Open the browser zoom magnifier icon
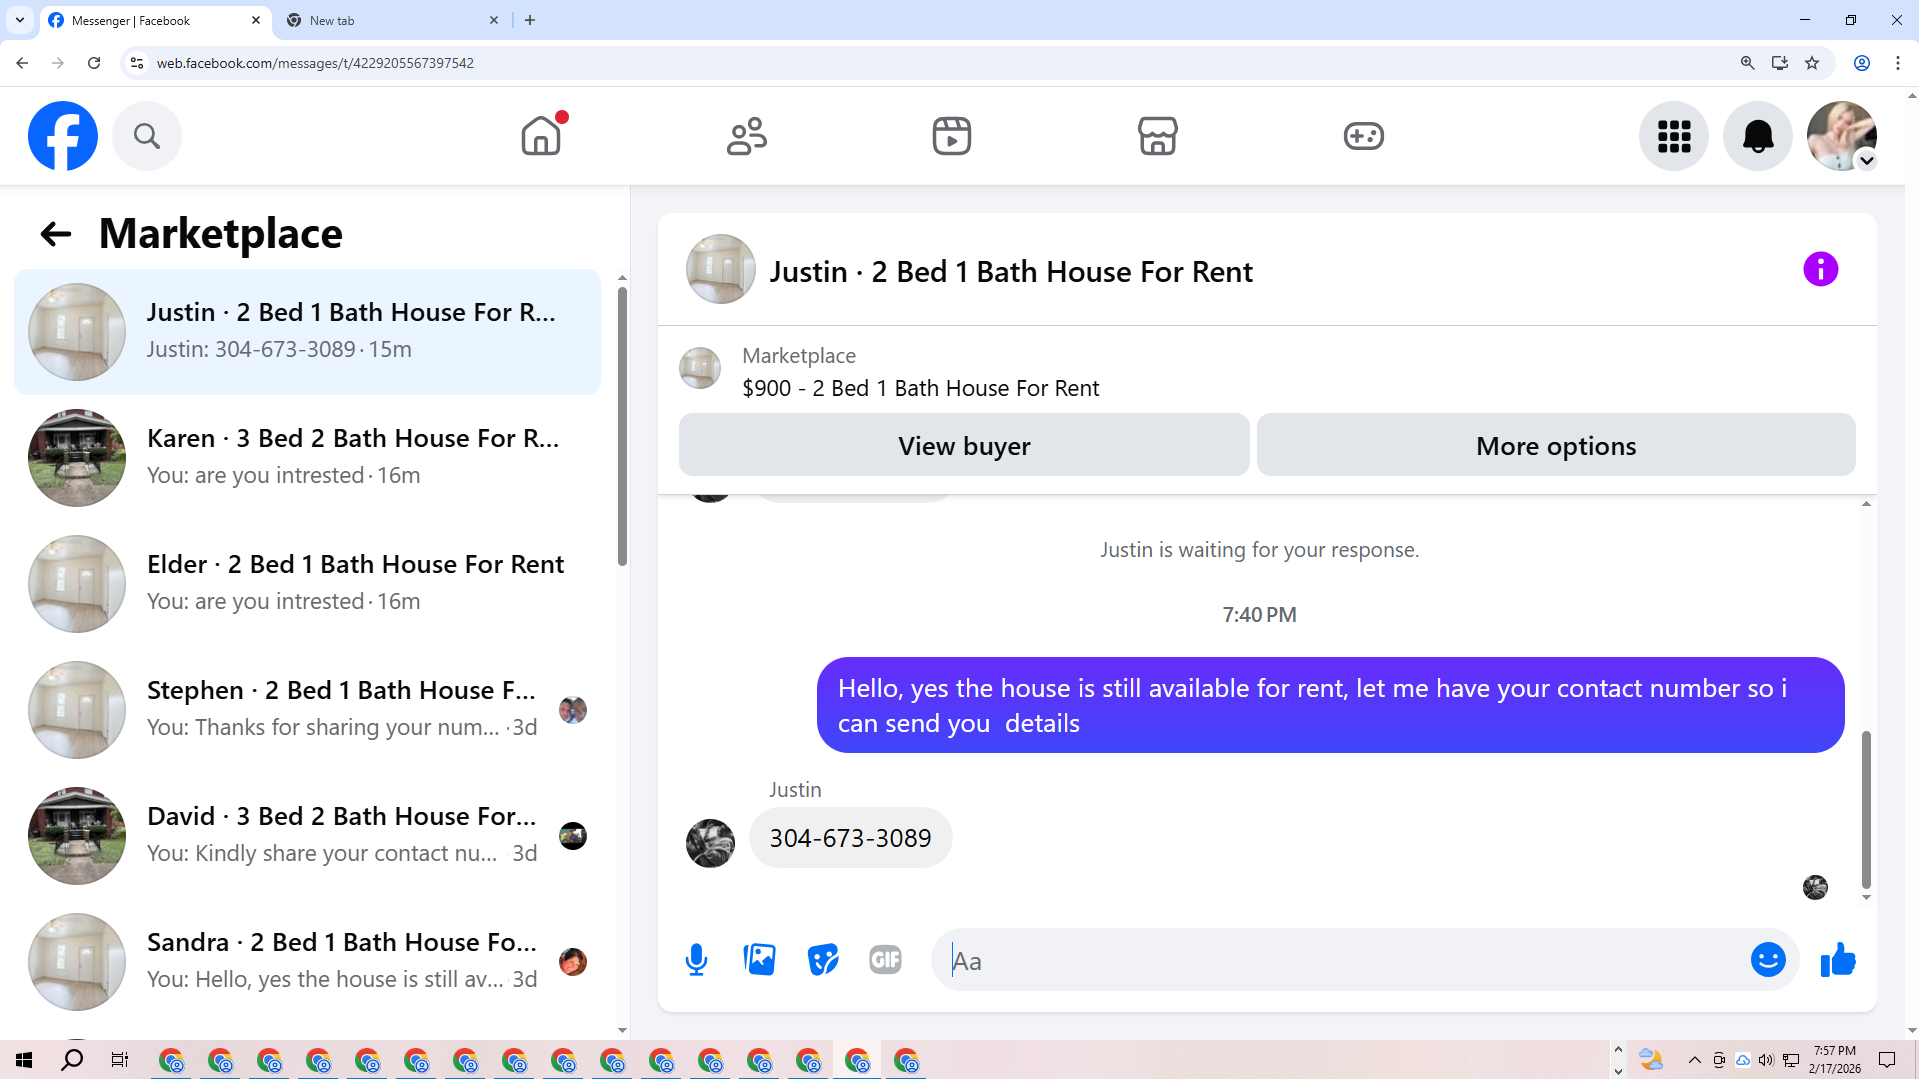This screenshot has width=1919, height=1079. pos(1748,63)
